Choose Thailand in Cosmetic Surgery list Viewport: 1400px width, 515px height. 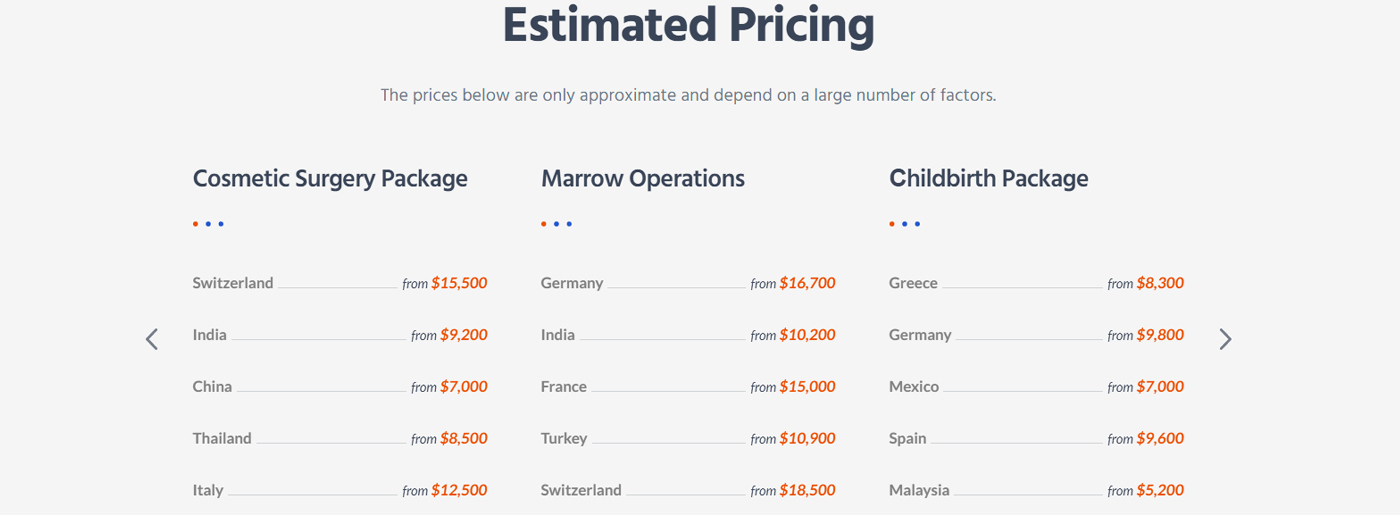point(222,438)
